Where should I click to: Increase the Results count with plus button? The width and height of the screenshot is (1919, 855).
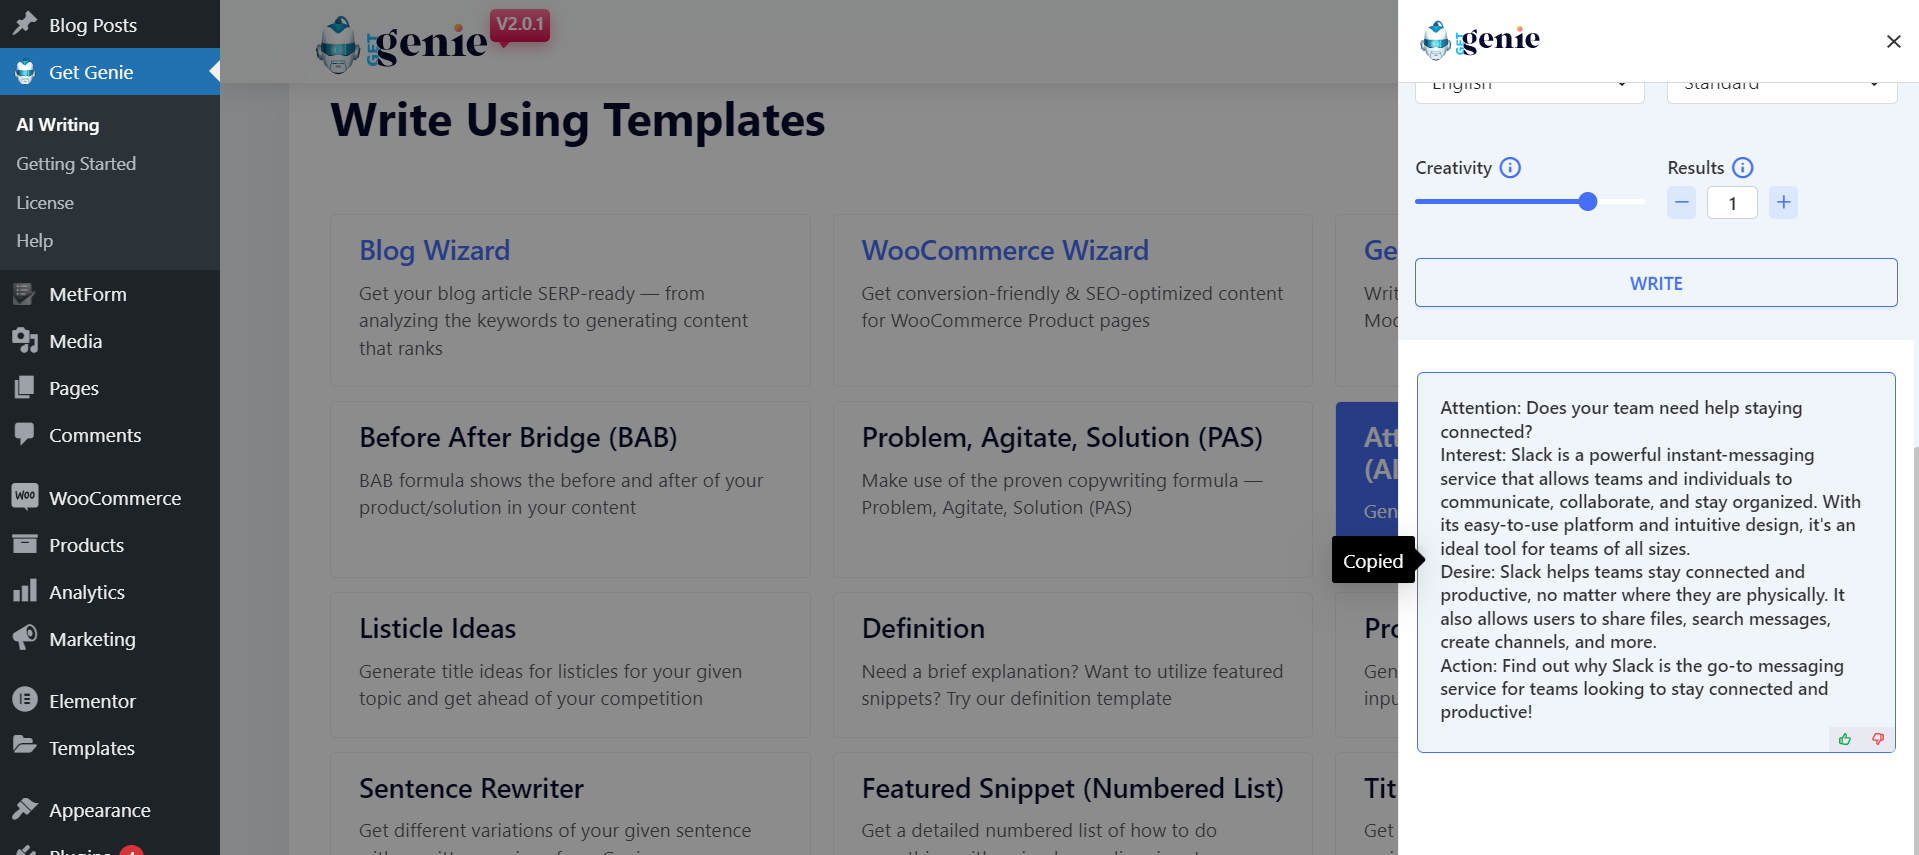[x=1783, y=203]
